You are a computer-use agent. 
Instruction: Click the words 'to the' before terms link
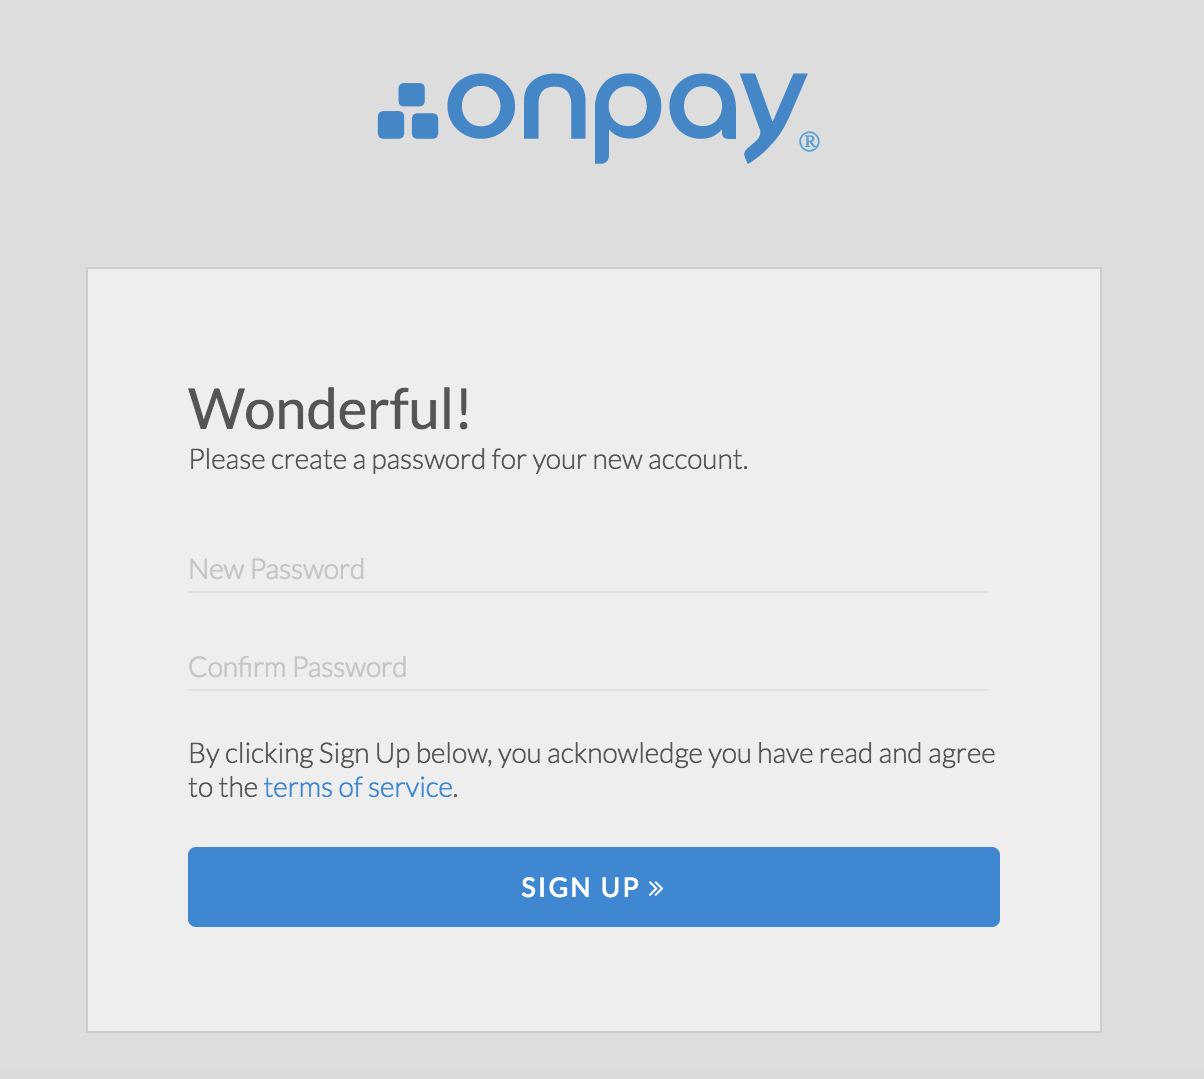[x=223, y=788]
